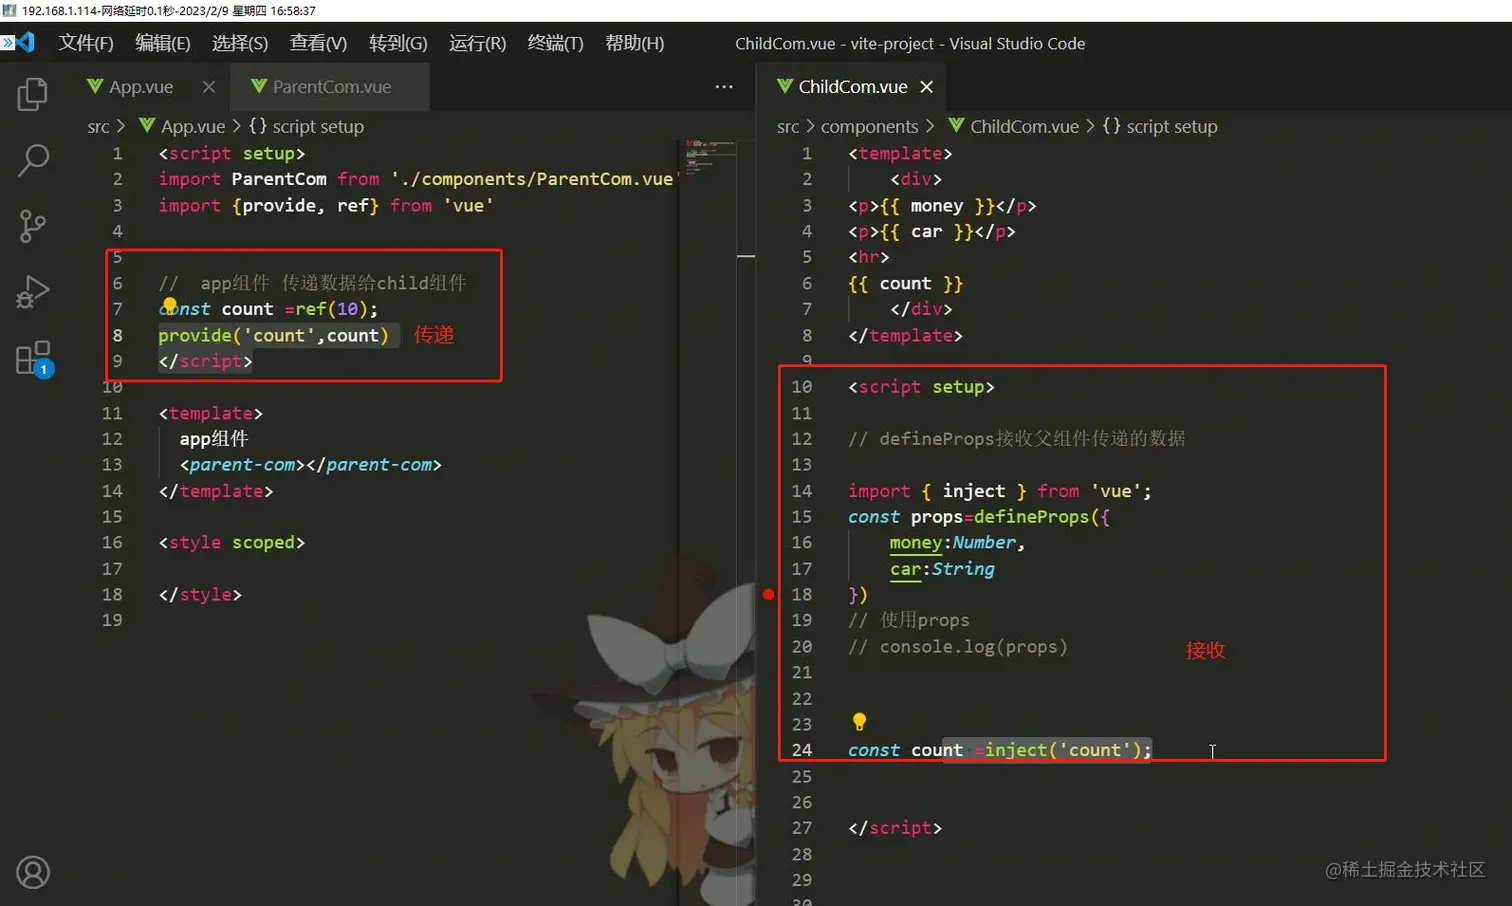The height and width of the screenshot is (906, 1512).
Task: Click the "import { inject } from 'vue';" line
Action: coord(1000,491)
